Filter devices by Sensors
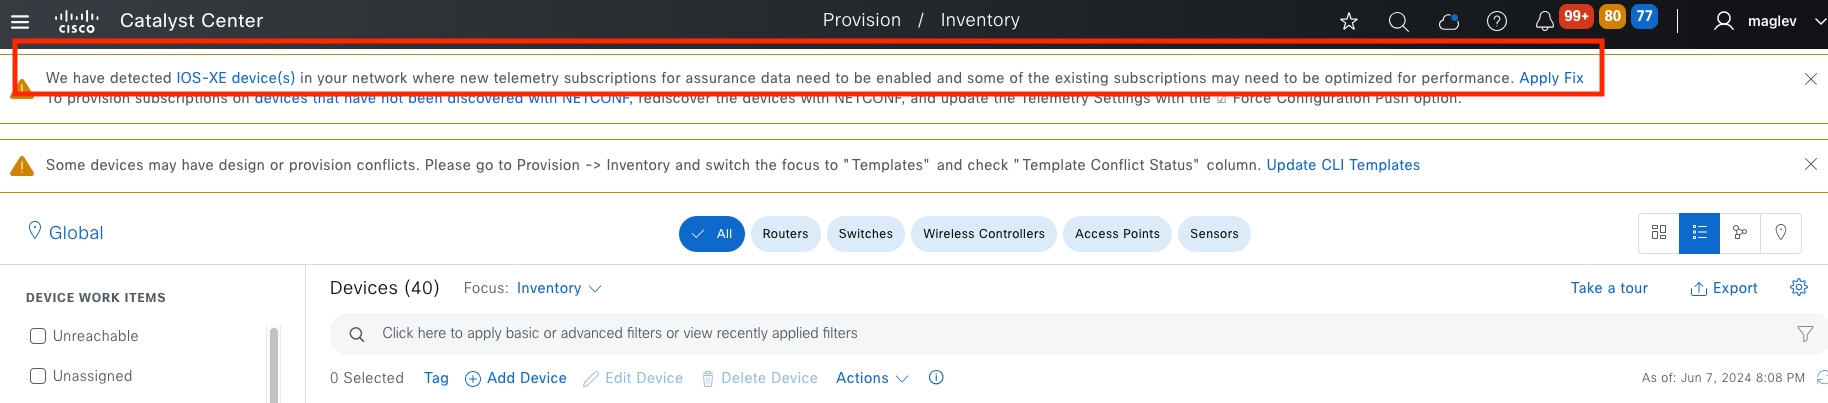The width and height of the screenshot is (1828, 403). click(1214, 234)
